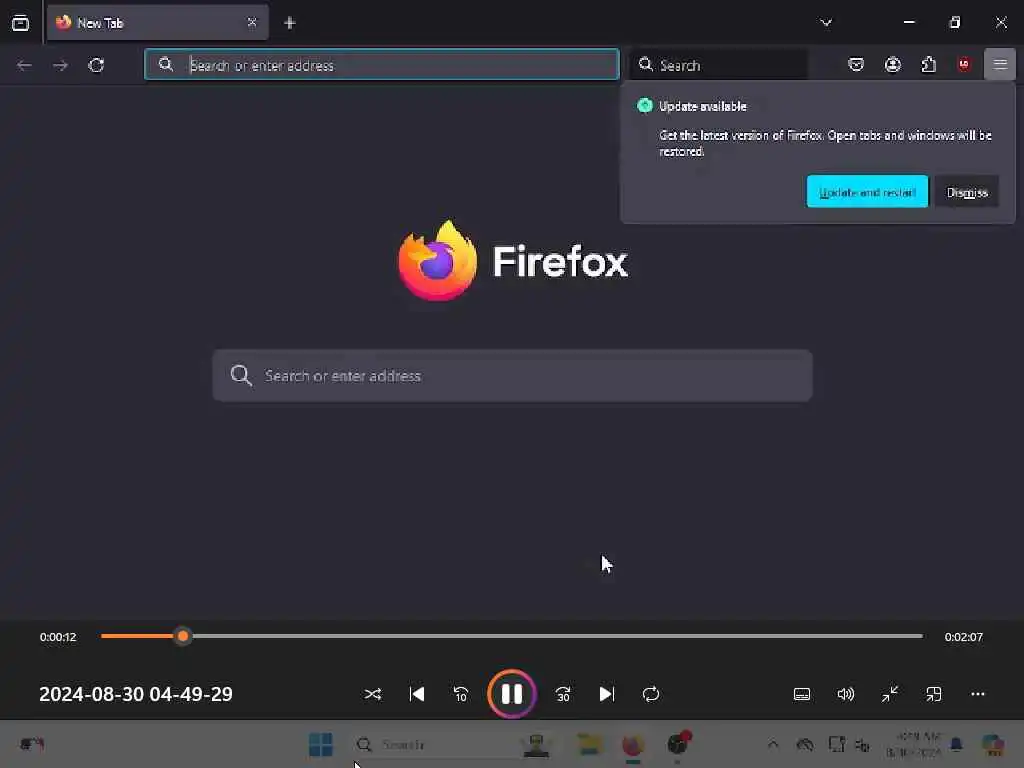Open the list all tabs dropdown

pos(826,22)
